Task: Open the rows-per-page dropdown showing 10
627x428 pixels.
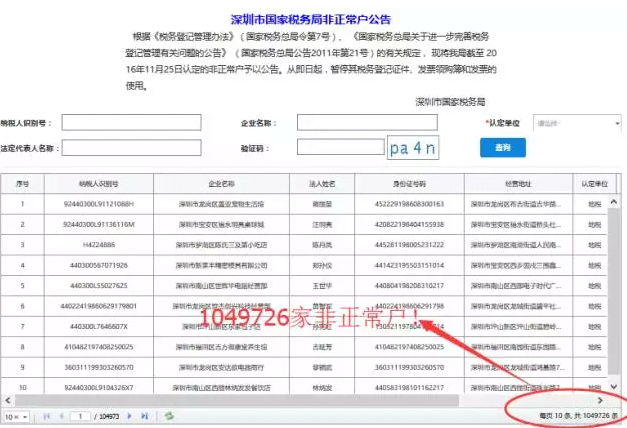Action: tap(15, 414)
